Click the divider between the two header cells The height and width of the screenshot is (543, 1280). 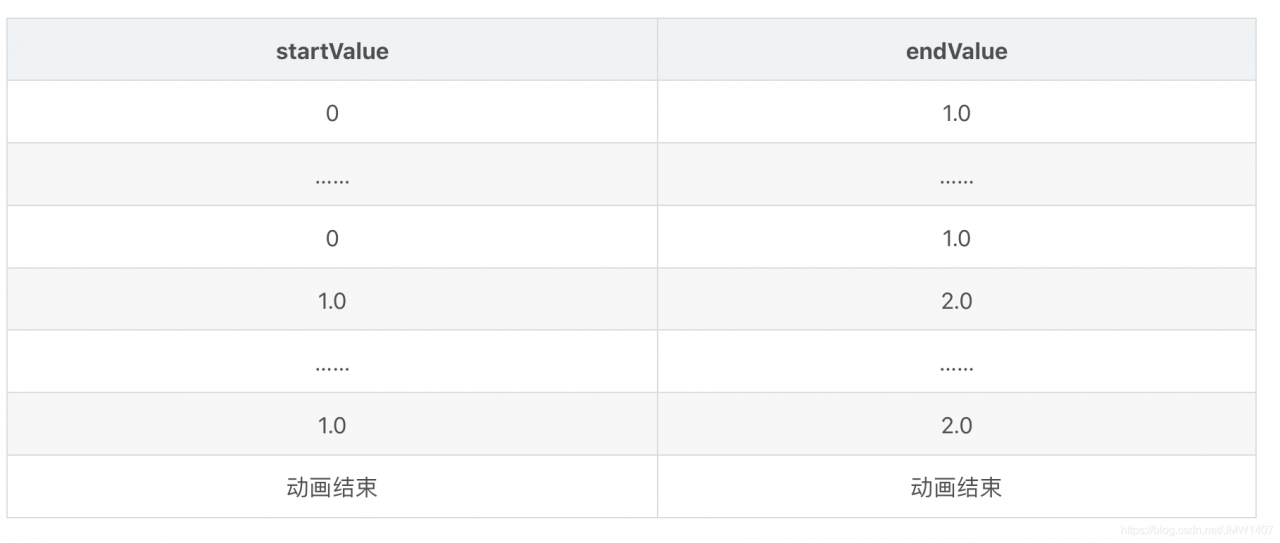click(657, 51)
